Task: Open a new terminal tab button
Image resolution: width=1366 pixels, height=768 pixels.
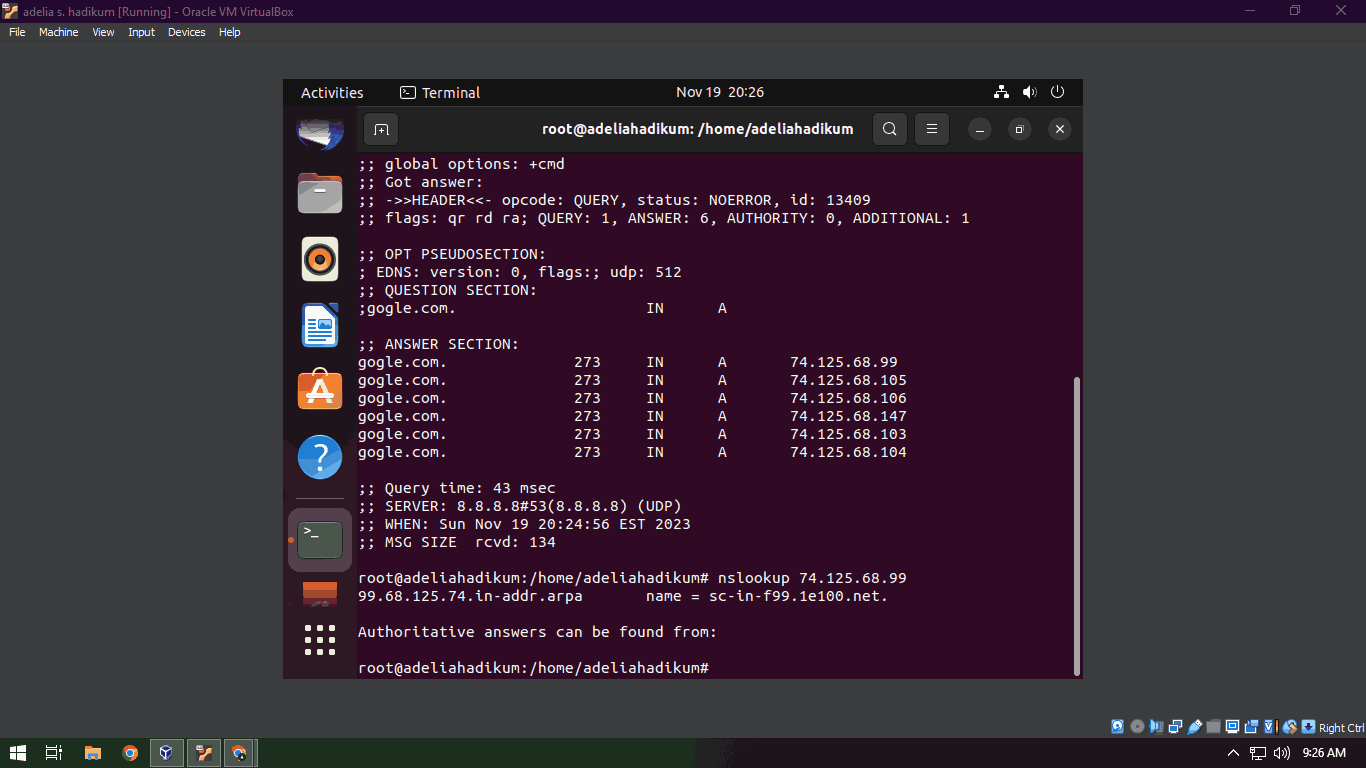Action: coord(381,129)
